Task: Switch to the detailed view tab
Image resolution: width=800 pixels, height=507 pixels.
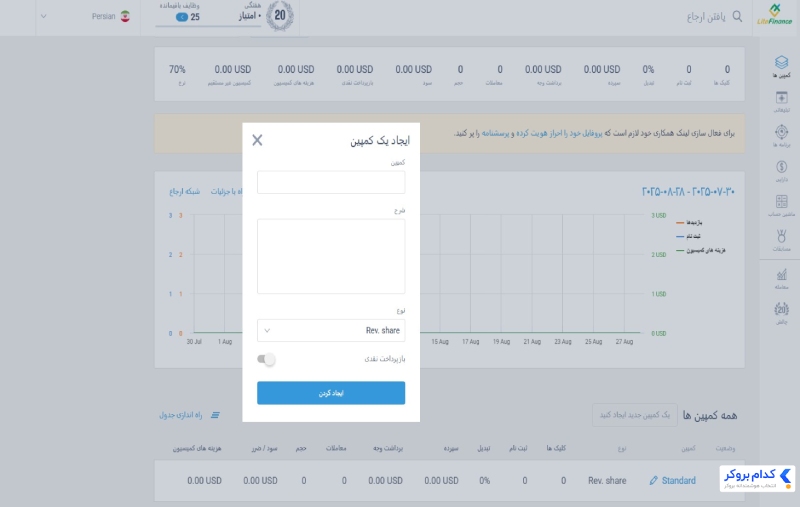Action: [227, 192]
